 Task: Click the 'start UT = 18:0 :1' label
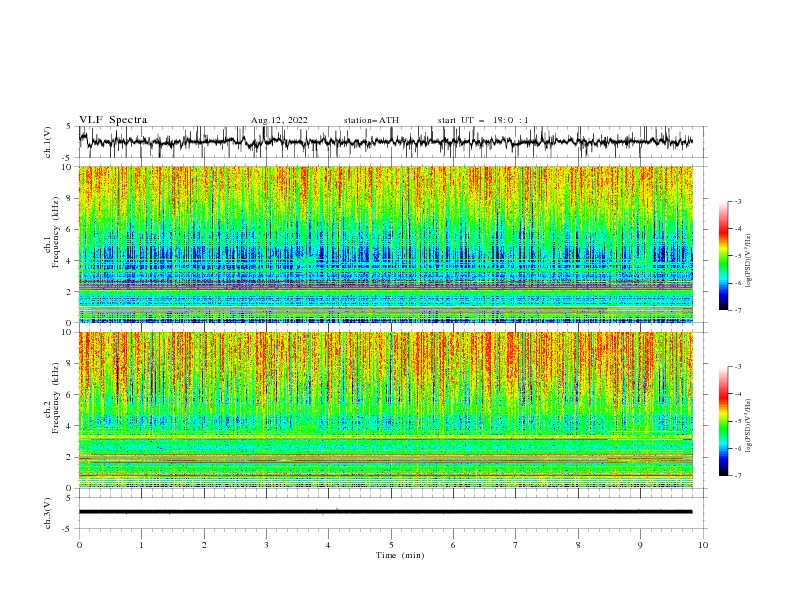pyautogui.click(x=483, y=120)
